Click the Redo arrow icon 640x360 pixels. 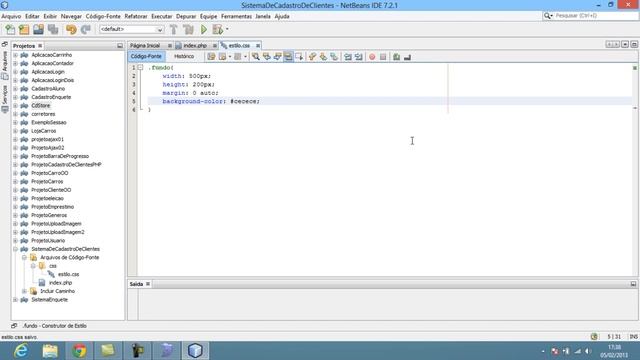(85, 29)
